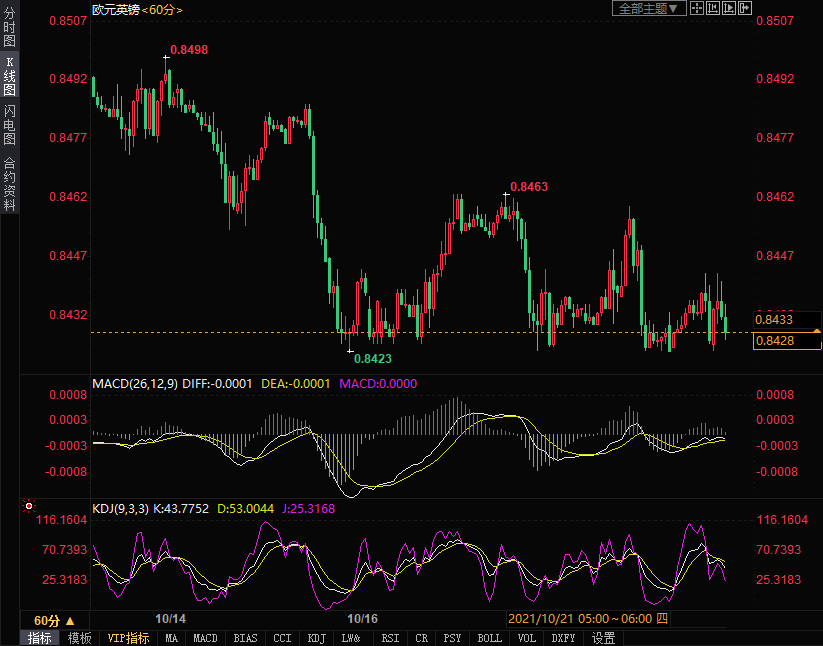
Task: Click the VIP指标 button
Action: tap(127, 638)
